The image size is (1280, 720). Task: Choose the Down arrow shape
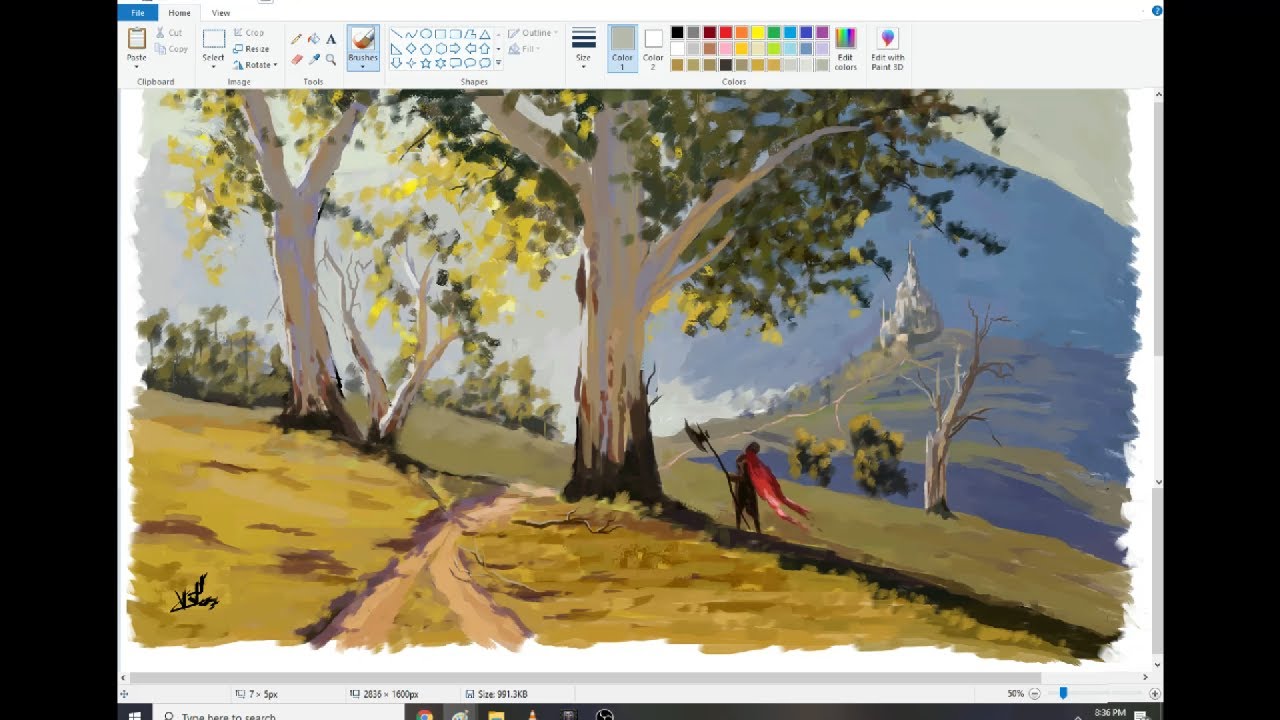(396, 63)
